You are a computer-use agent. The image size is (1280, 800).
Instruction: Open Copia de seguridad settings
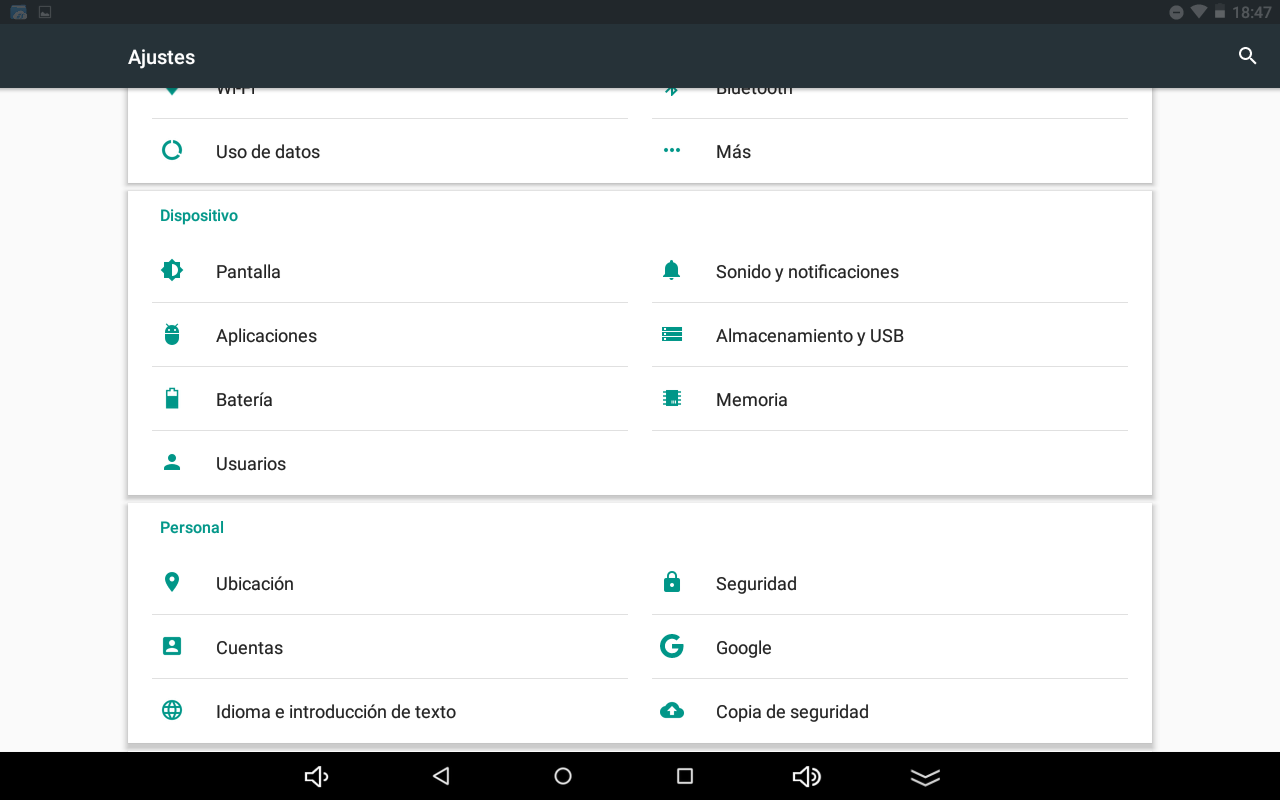[x=890, y=711]
